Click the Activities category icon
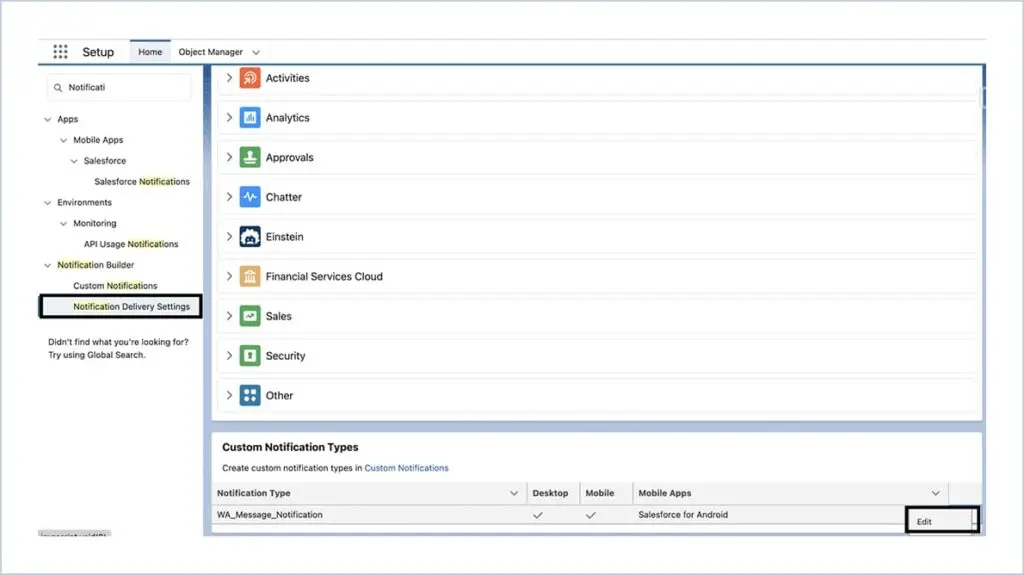1024x575 pixels. click(249, 78)
